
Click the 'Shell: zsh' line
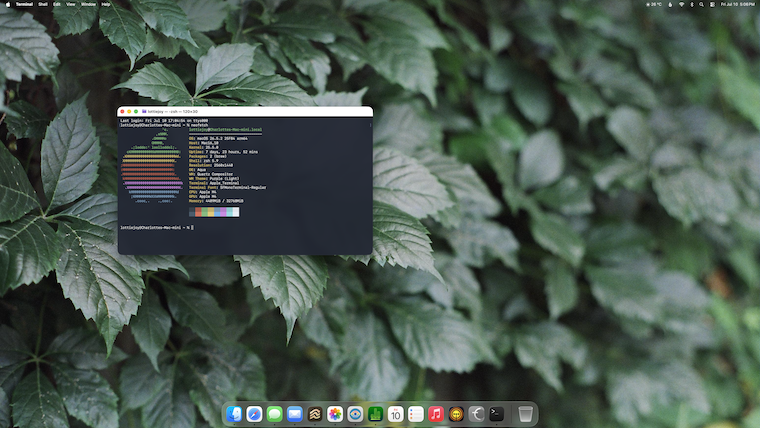coord(204,160)
